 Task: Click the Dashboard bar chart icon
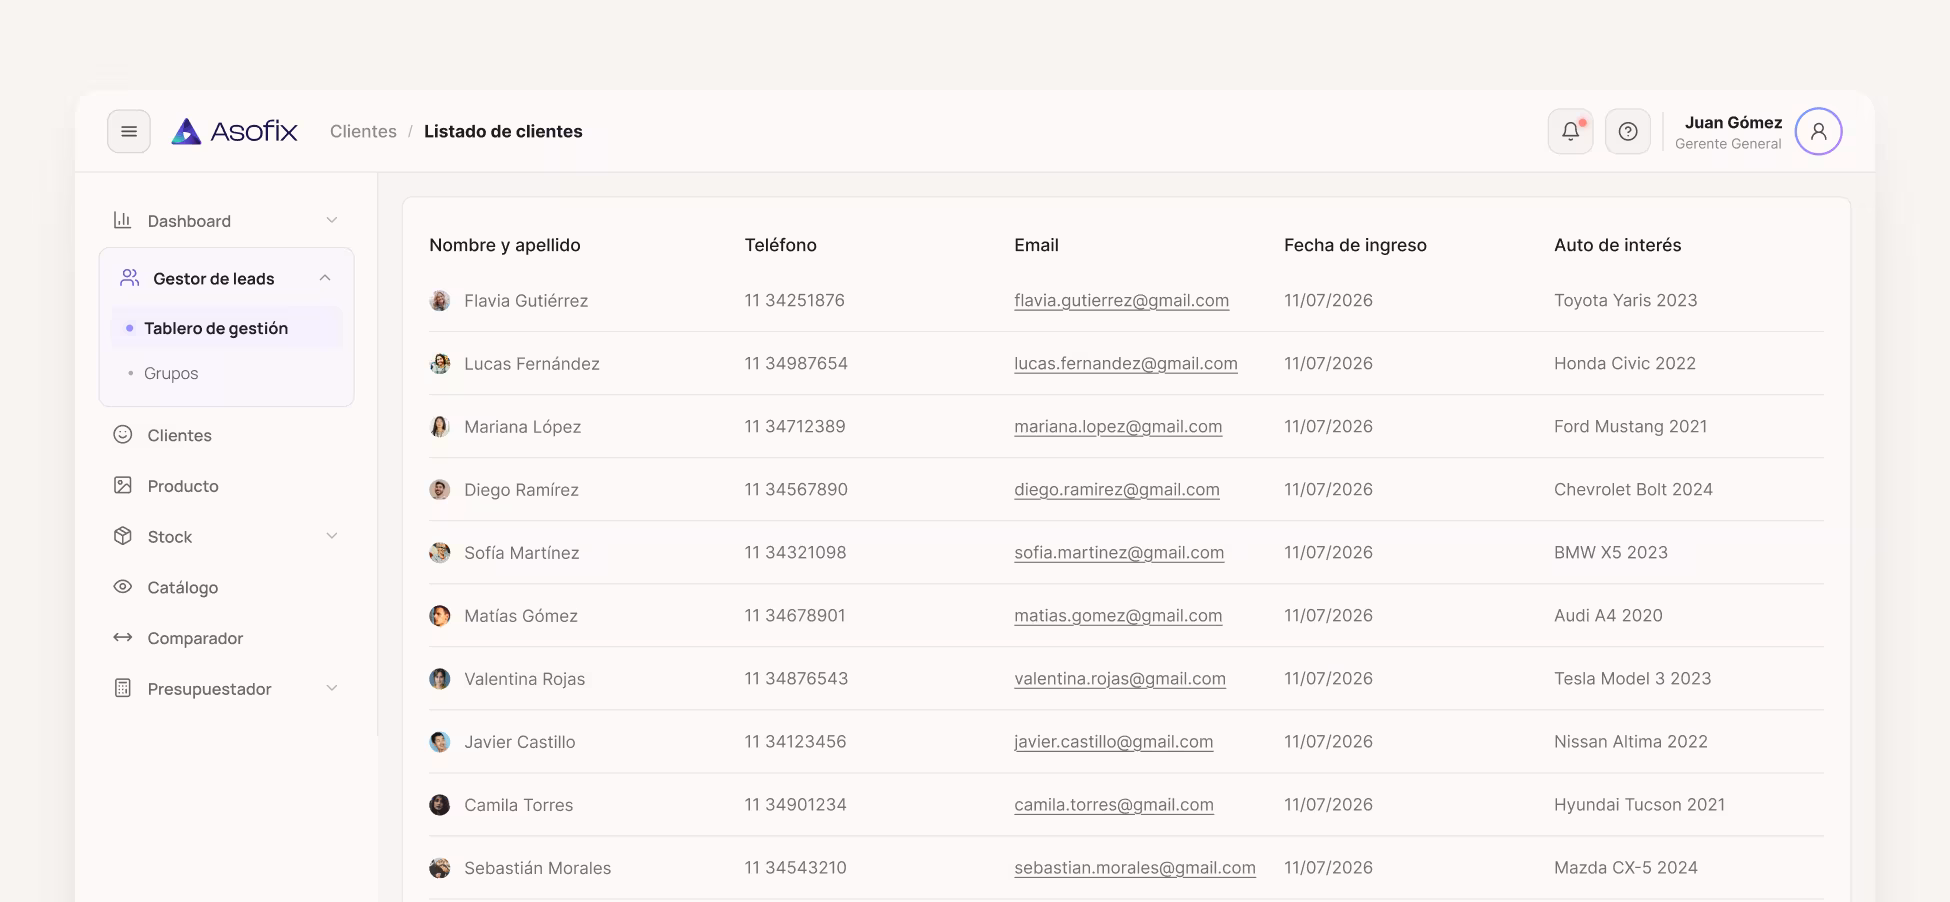pyautogui.click(x=123, y=220)
